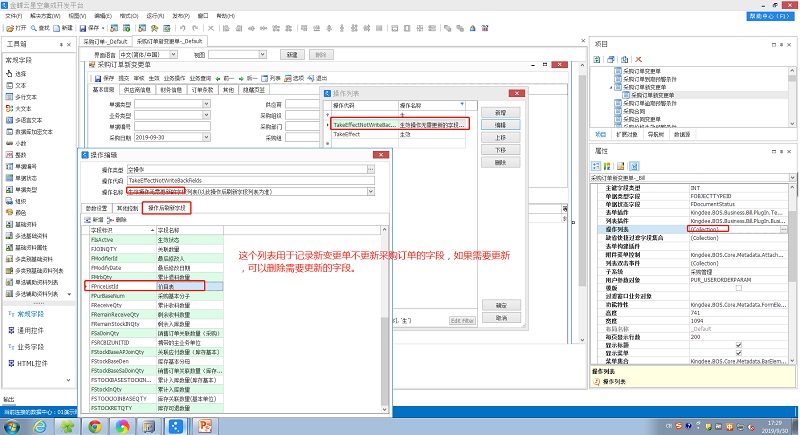The height and width of the screenshot is (435, 800).
Task: Toggle the 显示标题 checkbox in properties
Action: [x=738, y=343]
